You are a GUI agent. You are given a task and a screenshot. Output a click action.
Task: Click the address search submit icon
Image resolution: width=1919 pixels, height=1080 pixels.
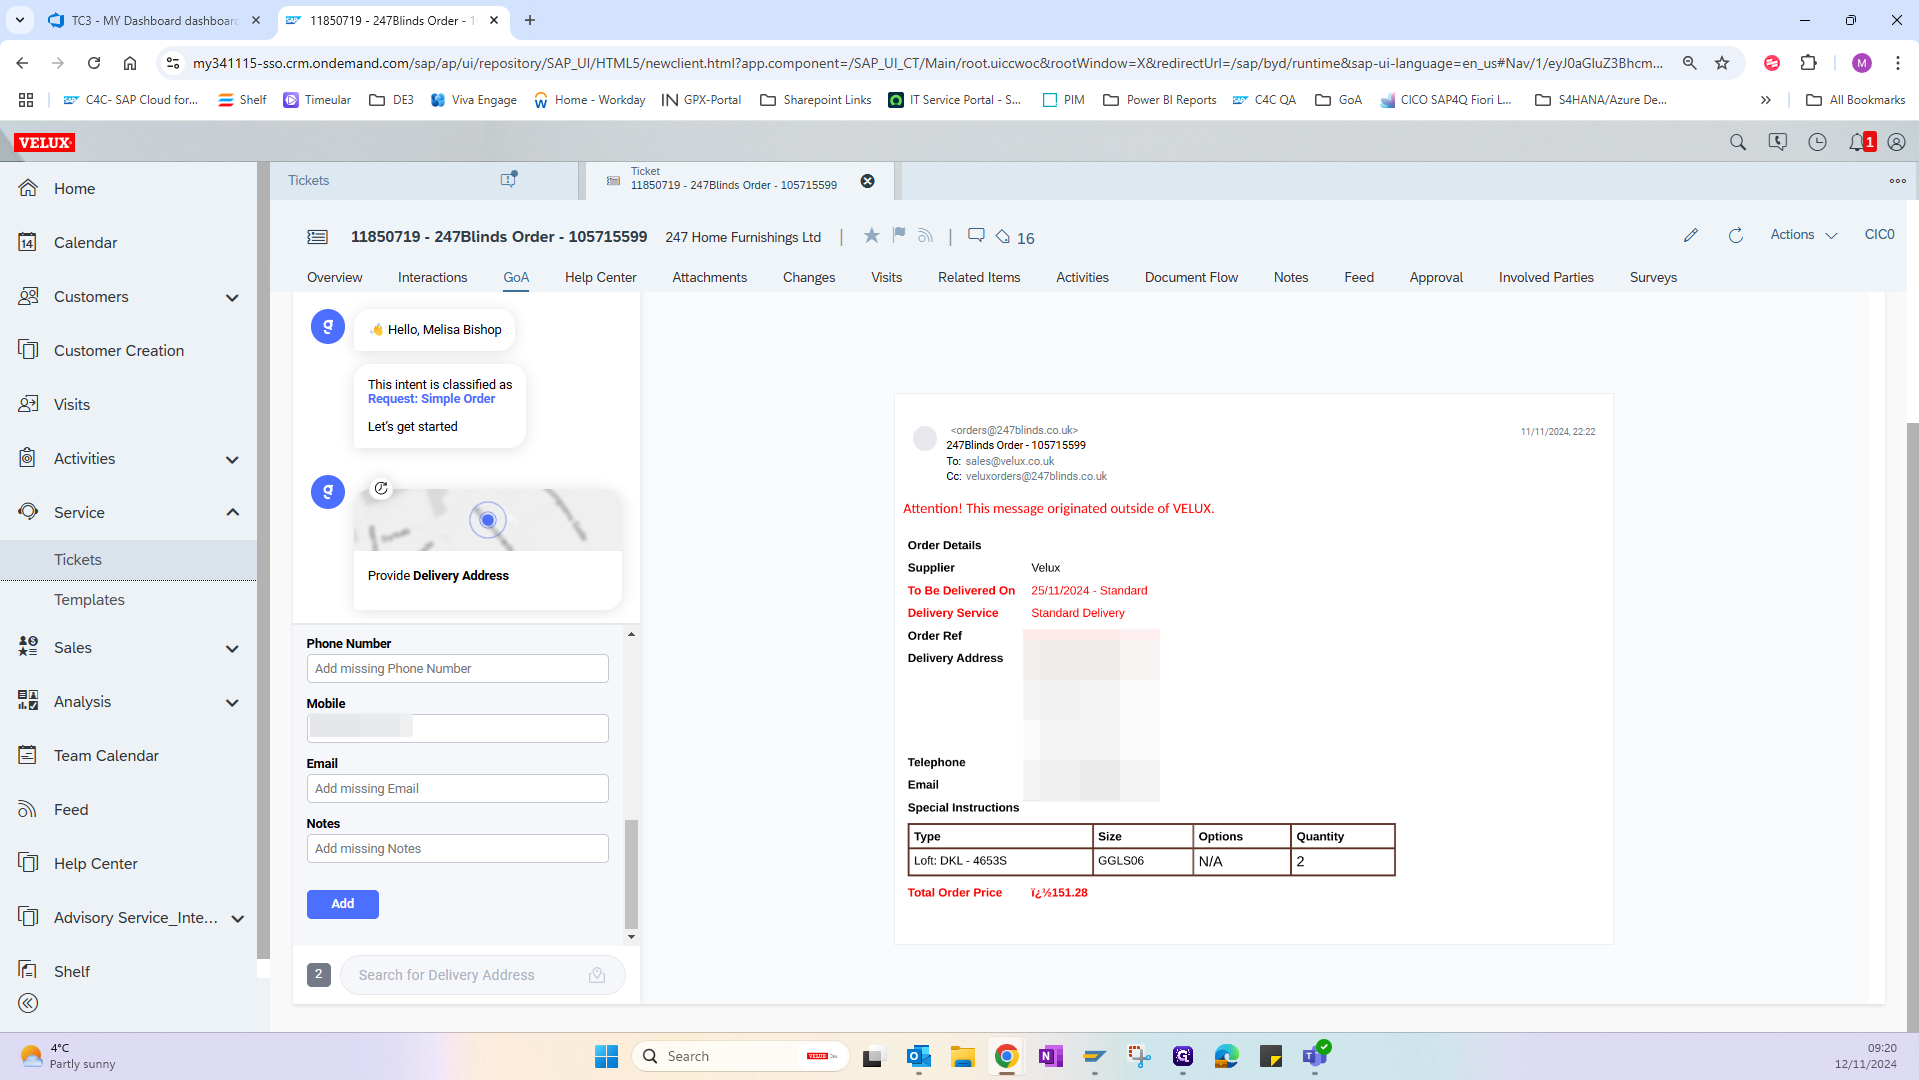(597, 975)
